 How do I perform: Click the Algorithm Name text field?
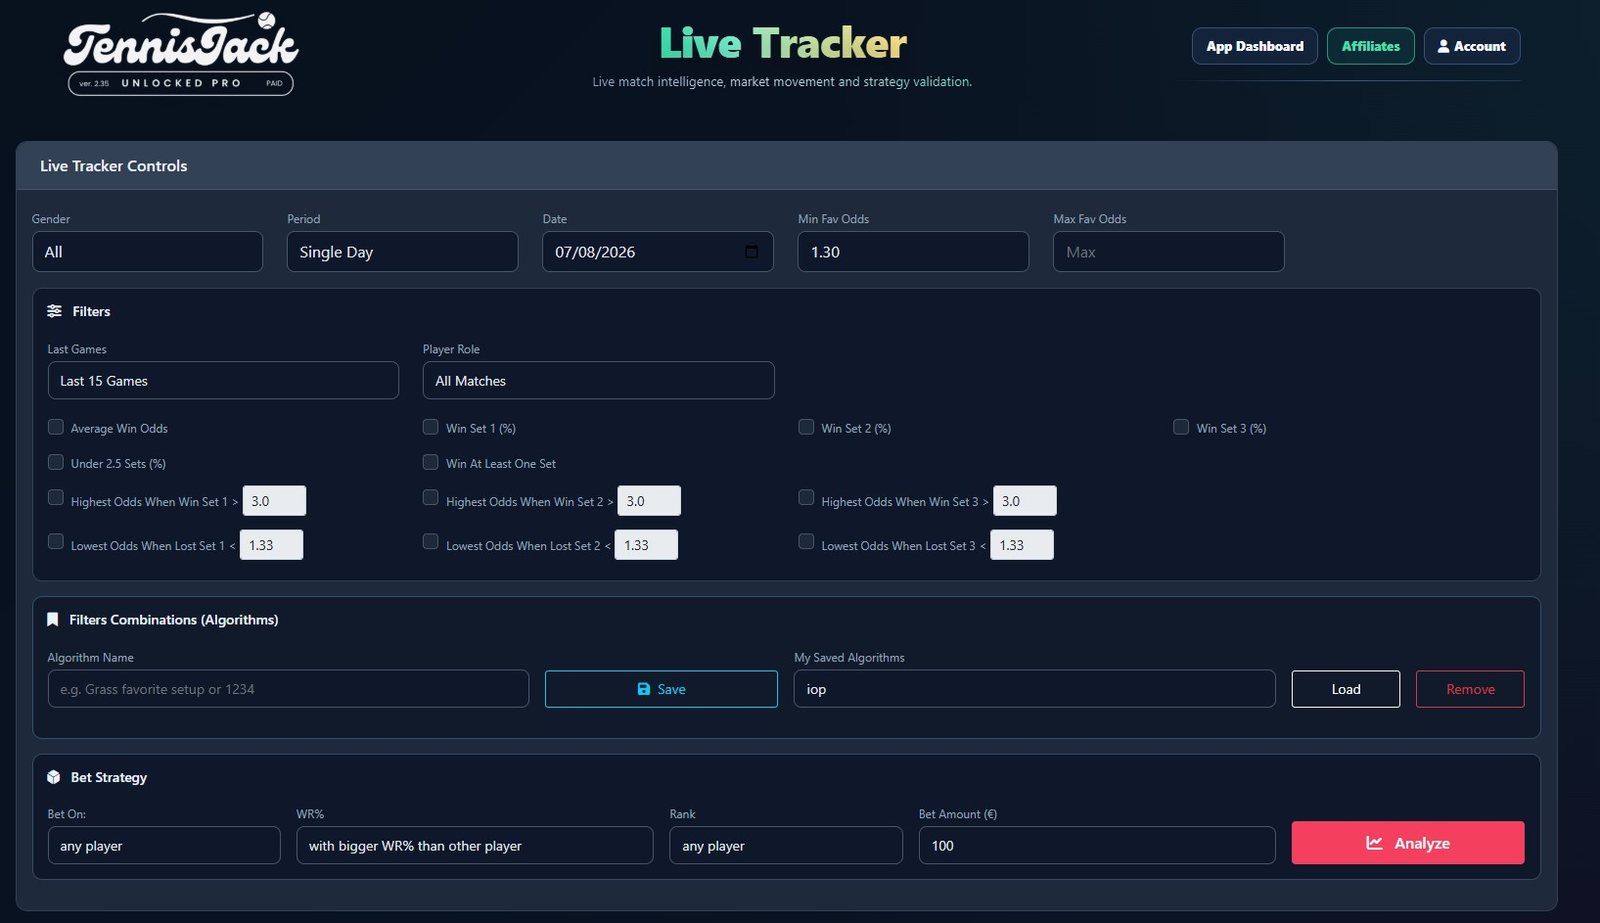[288, 689]
